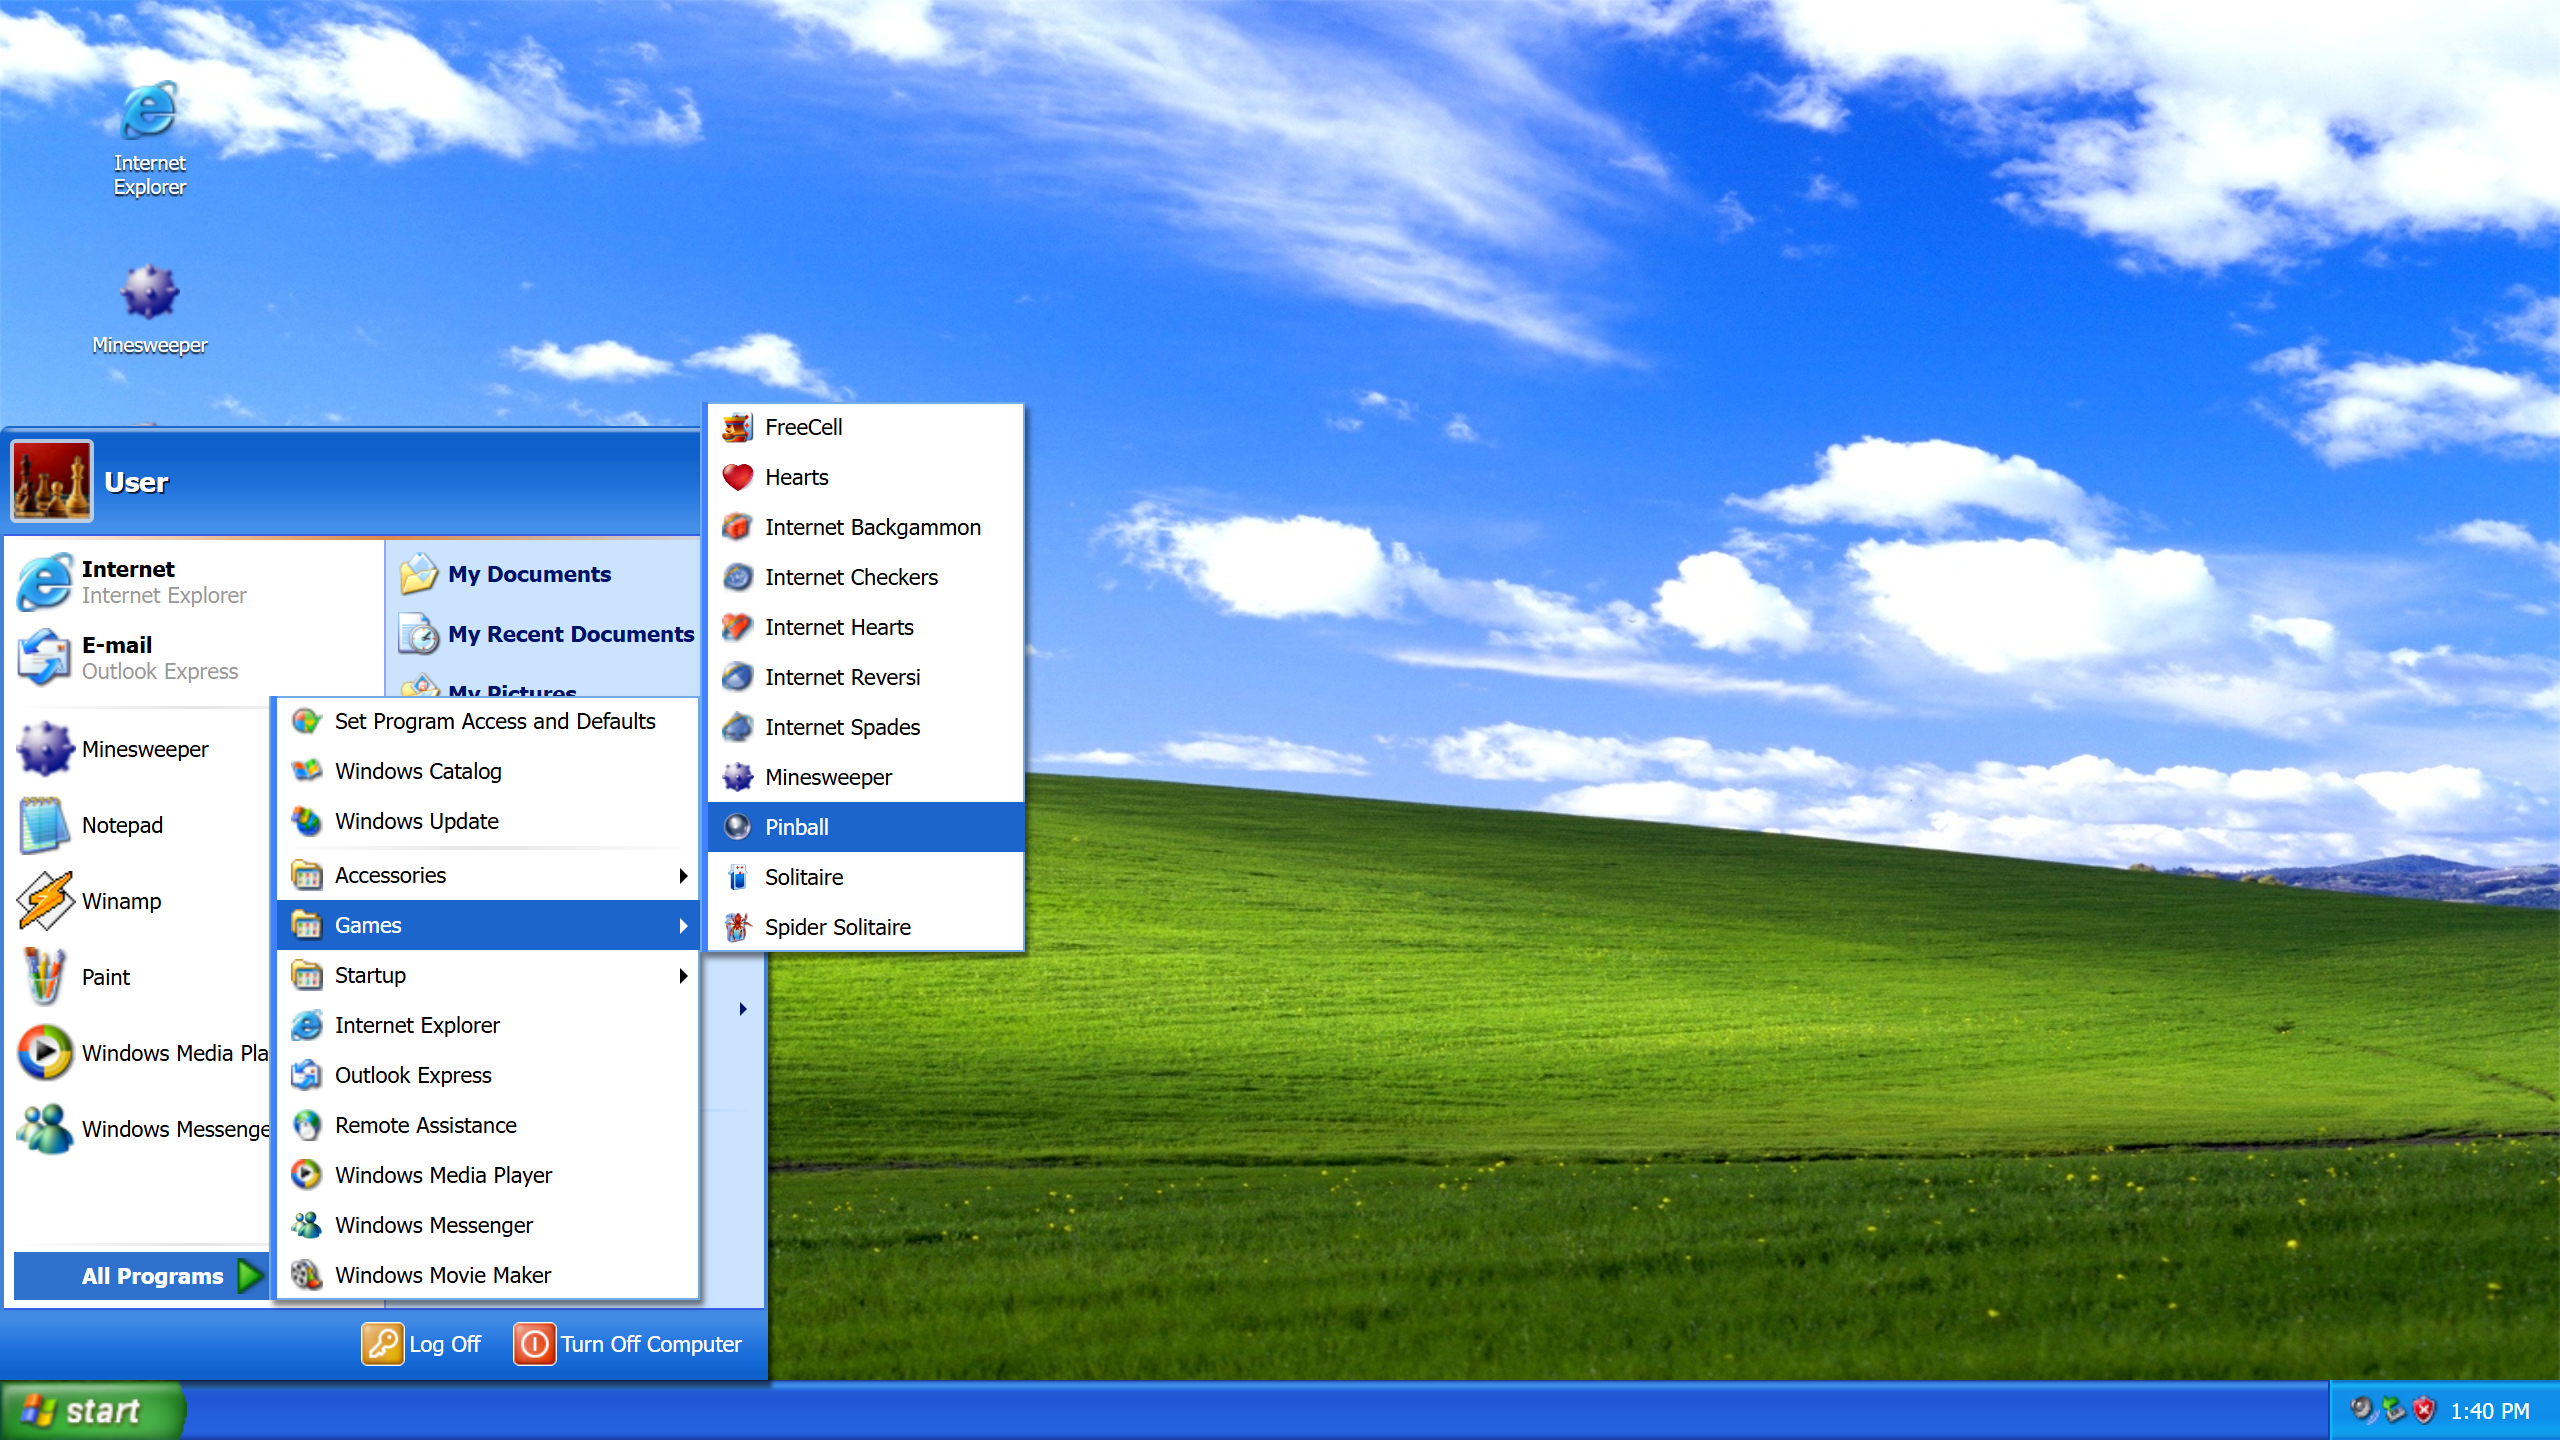This screenshot has height=1440, width=2560.
Task: Click the taskbar clock showing 1:40 PM
Action: (2490, 1411)
